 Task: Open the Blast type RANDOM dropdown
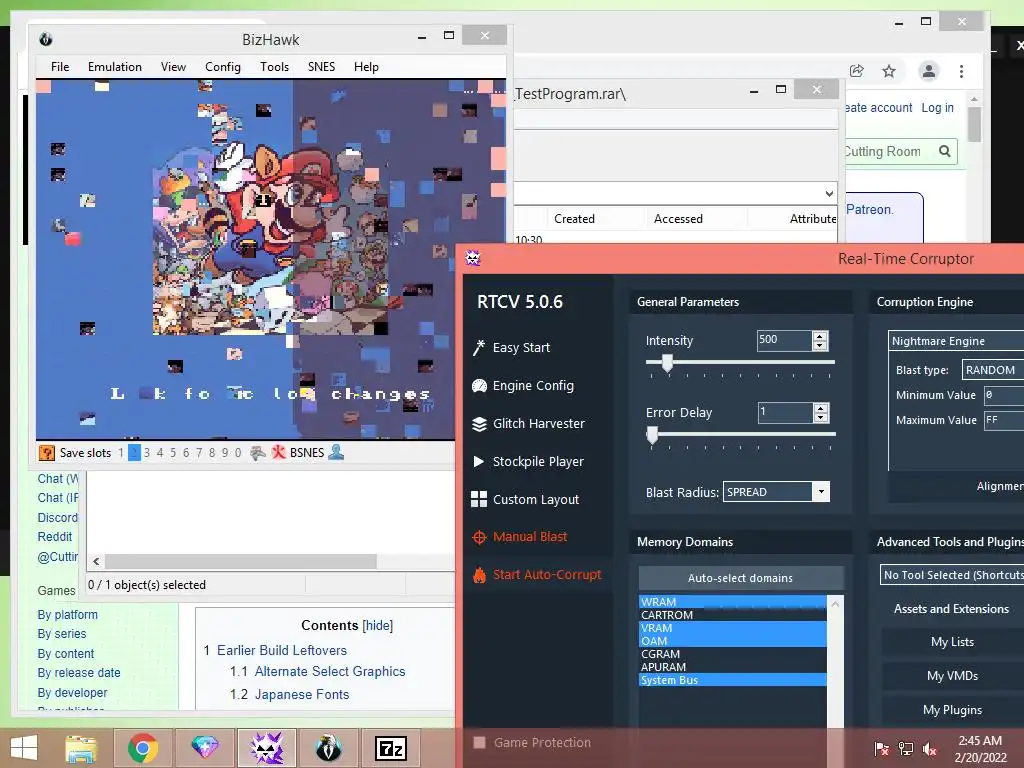(x=993, y=370)
